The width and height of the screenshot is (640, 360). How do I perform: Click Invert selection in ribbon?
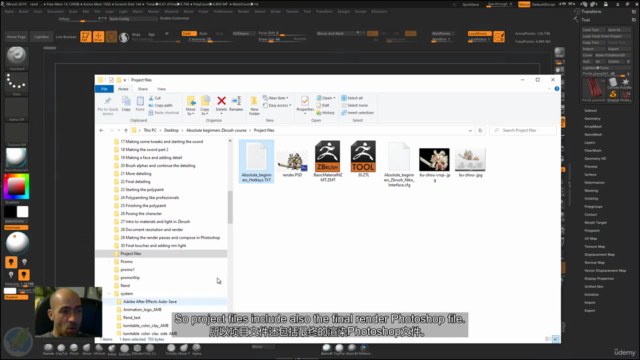coord(357,113)
